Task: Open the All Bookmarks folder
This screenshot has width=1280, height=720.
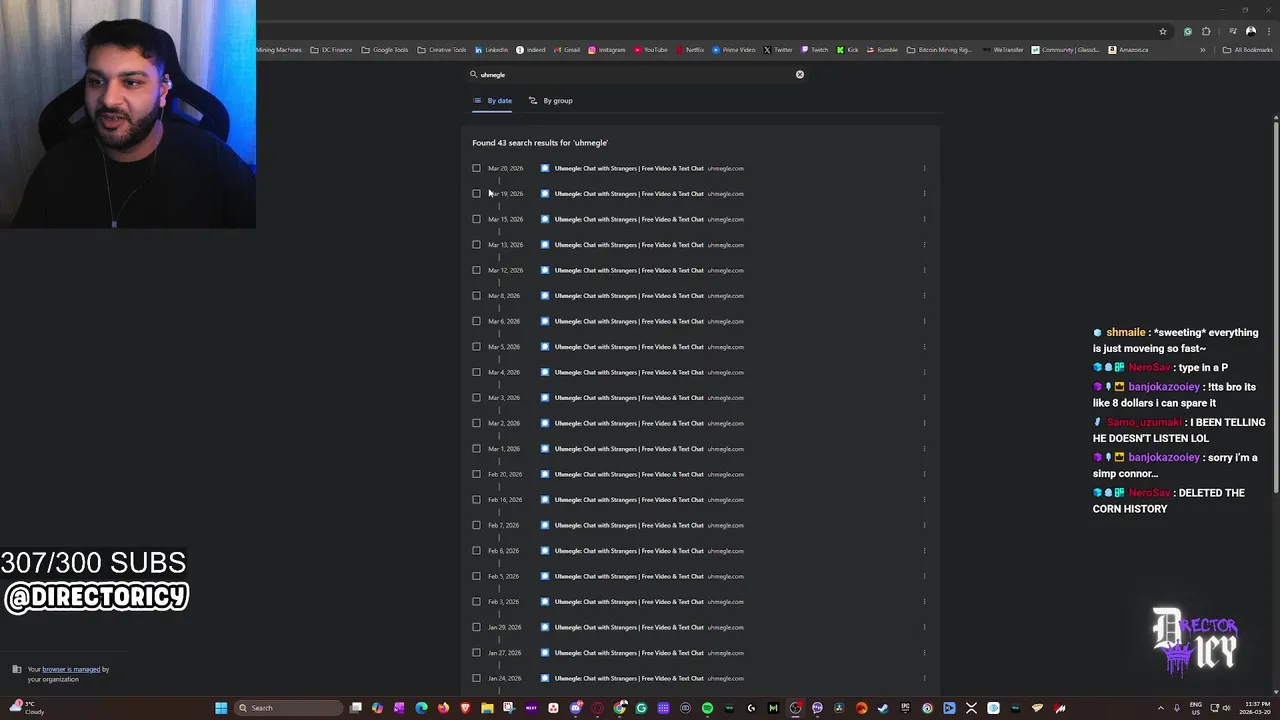Action: [x=1247, y=50]
